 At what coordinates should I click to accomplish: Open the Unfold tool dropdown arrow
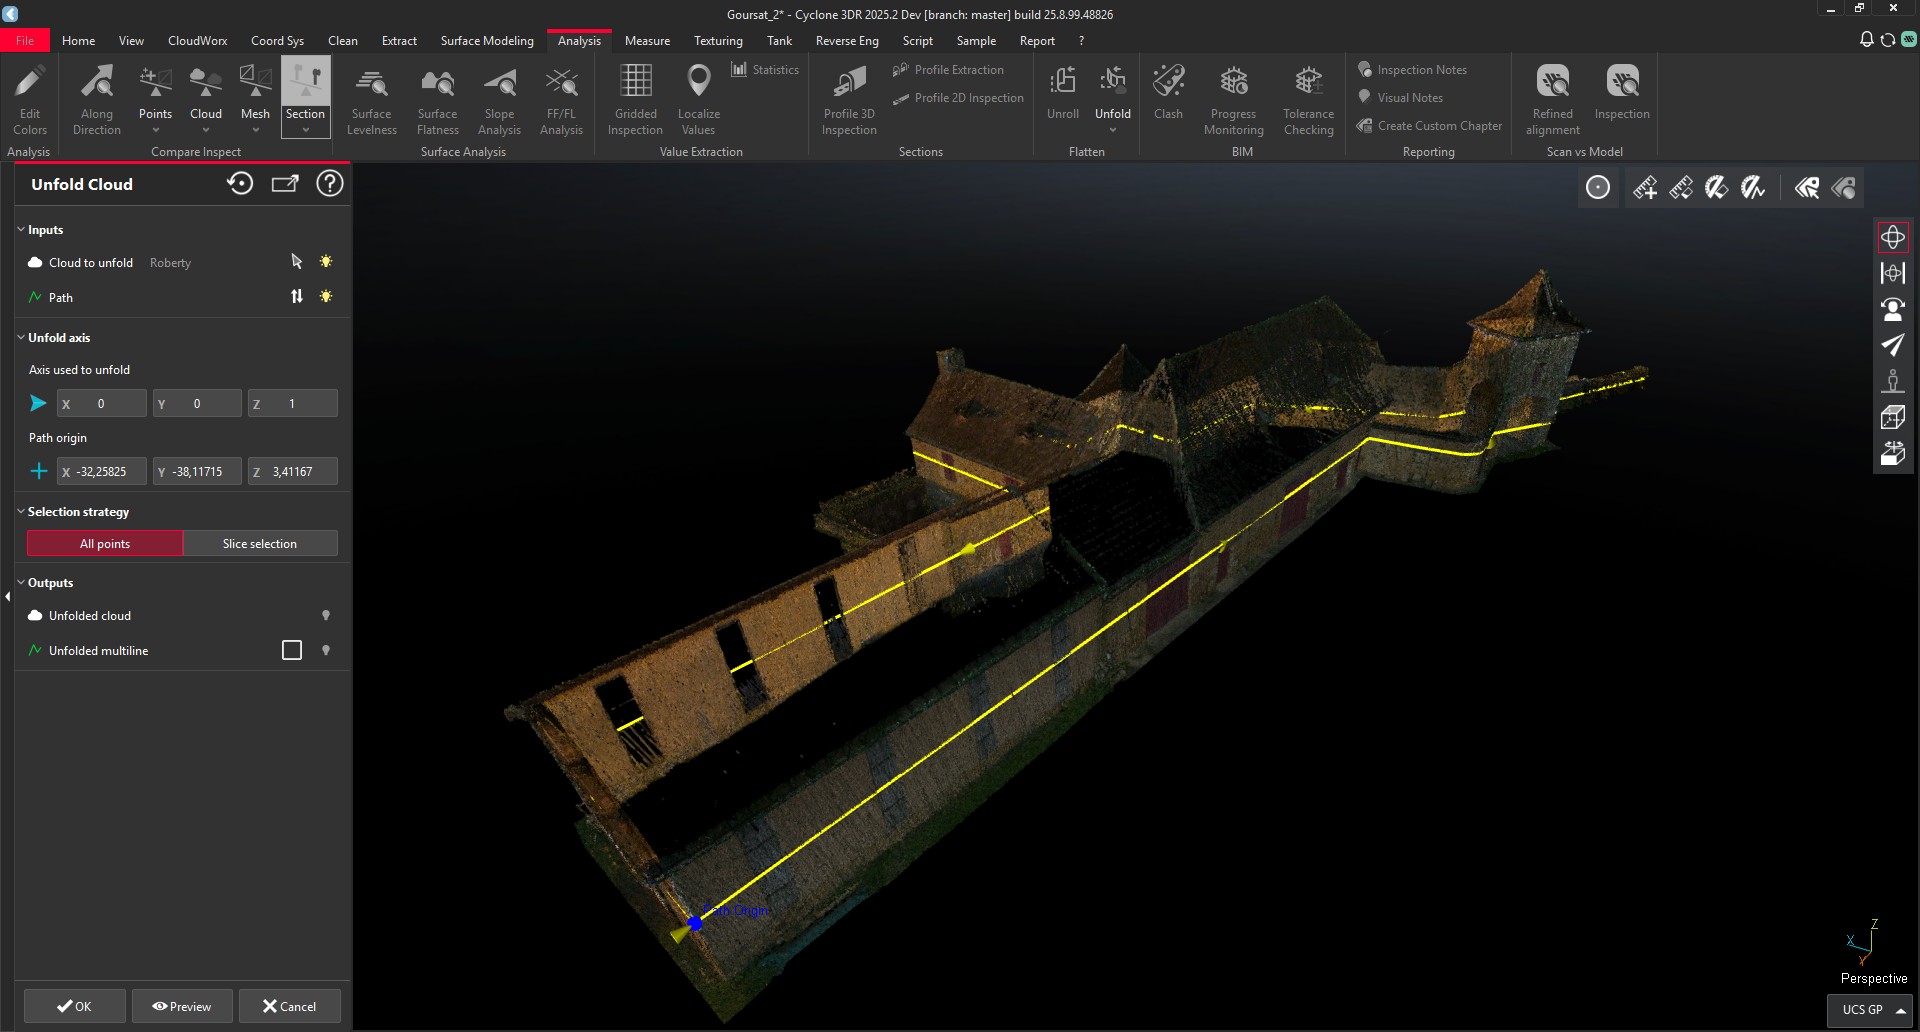click(x=1112, y=130)
